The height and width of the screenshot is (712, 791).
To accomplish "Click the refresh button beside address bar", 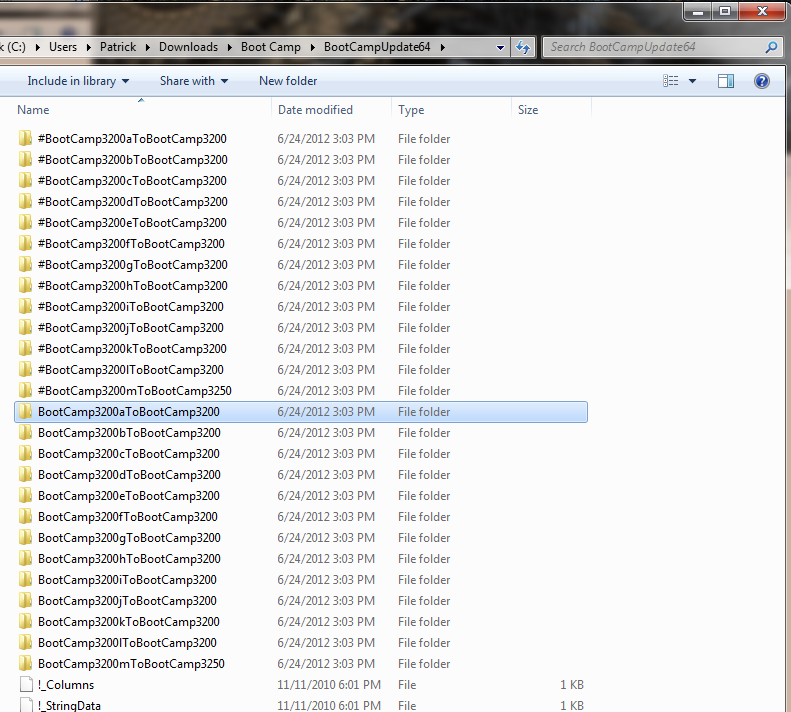I will tap(523, 47).
